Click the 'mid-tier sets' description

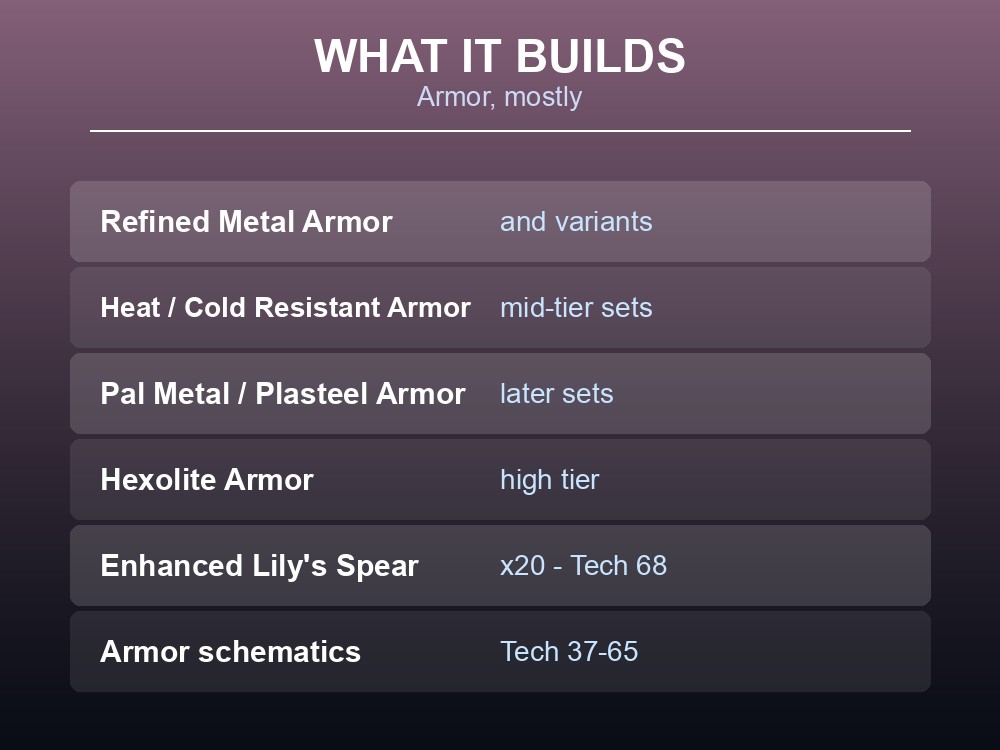(x=576, y=307)
